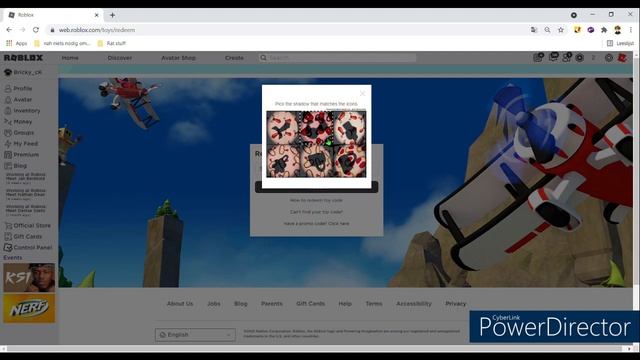Open the Discover tab

[120, 58]
